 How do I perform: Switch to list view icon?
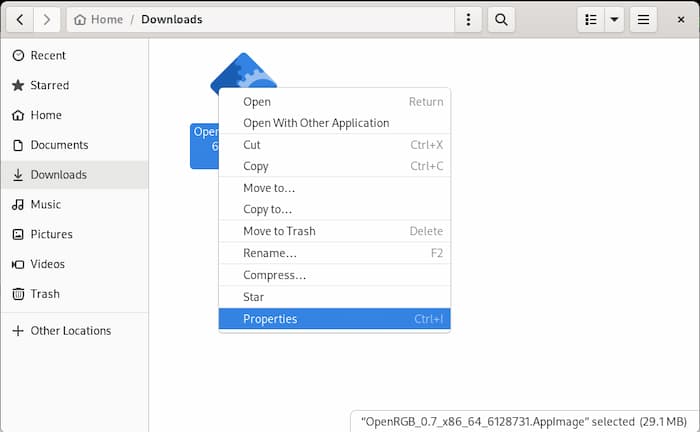[x=591, y=20]
